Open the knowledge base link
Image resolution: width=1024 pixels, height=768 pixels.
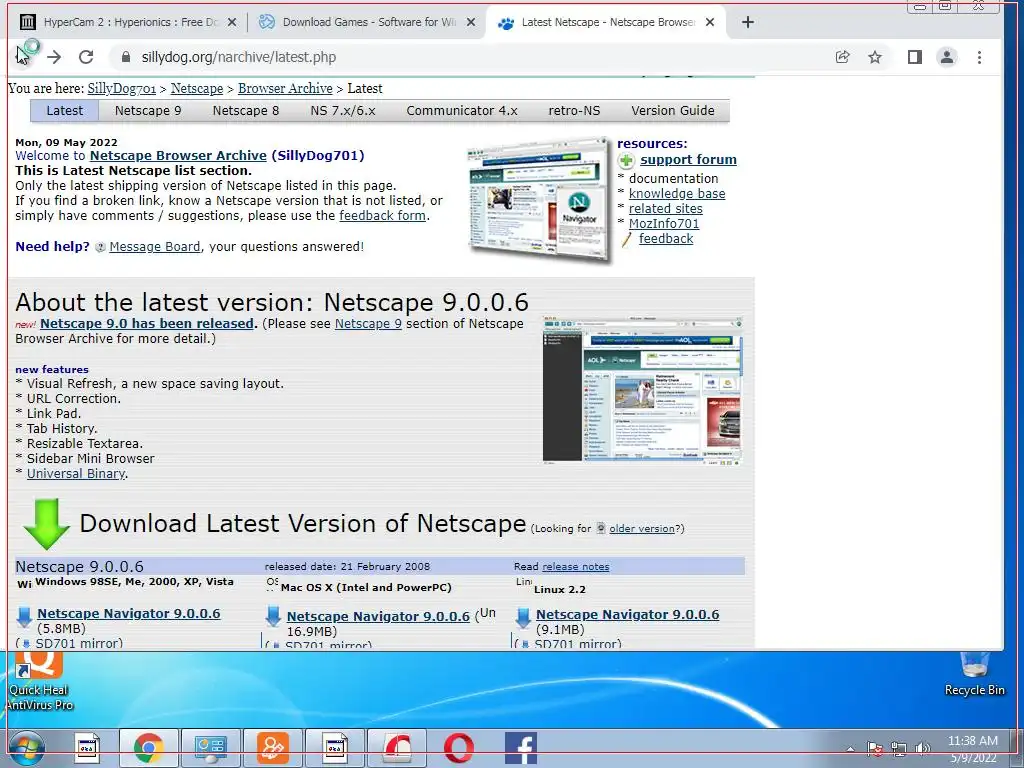pyautogui.click(x=677, y=193)
